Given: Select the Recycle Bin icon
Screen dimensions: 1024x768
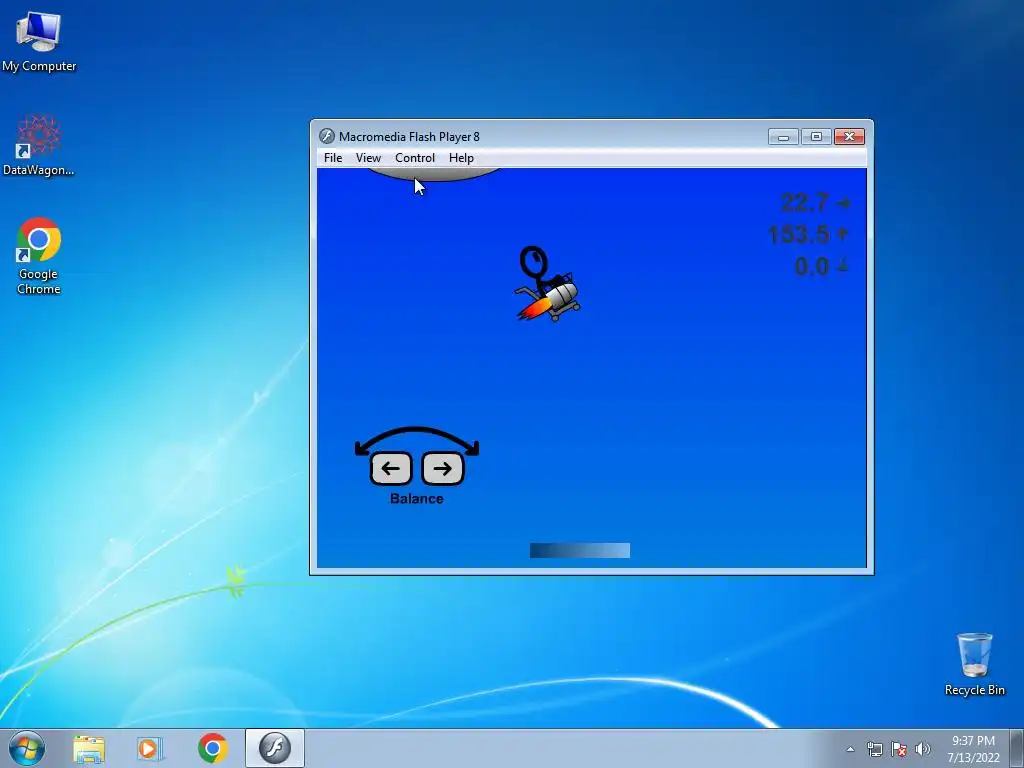Looking at the screenshot, I should tap(974, 664).
